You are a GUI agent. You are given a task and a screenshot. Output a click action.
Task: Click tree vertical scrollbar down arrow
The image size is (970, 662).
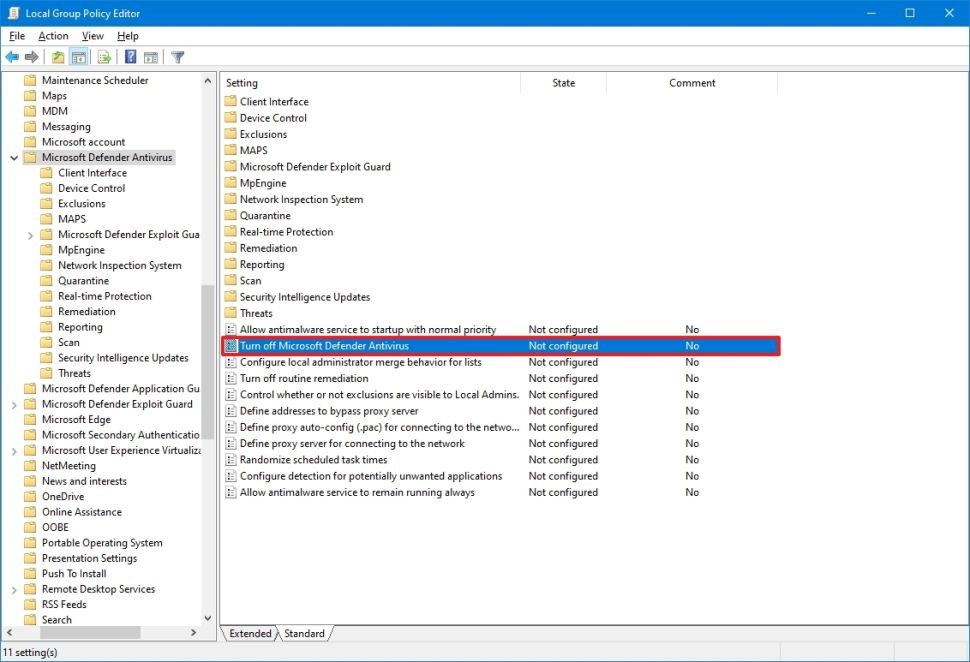coord(208,619)
